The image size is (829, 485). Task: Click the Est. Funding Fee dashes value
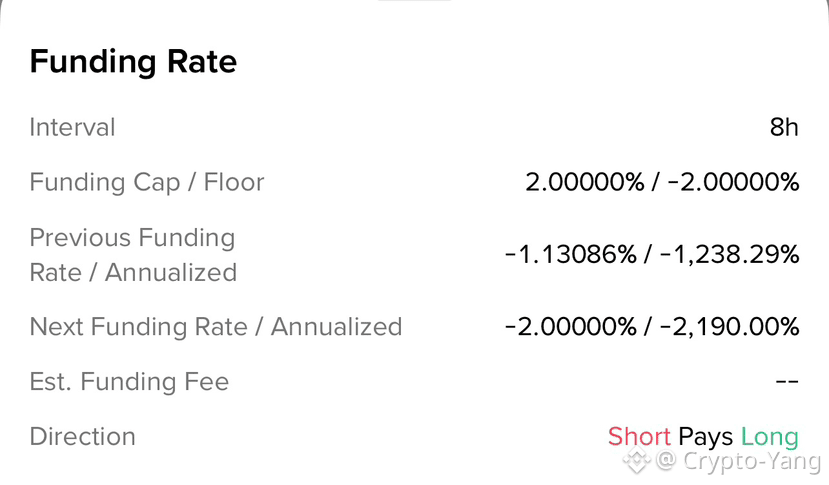[787, 381]
